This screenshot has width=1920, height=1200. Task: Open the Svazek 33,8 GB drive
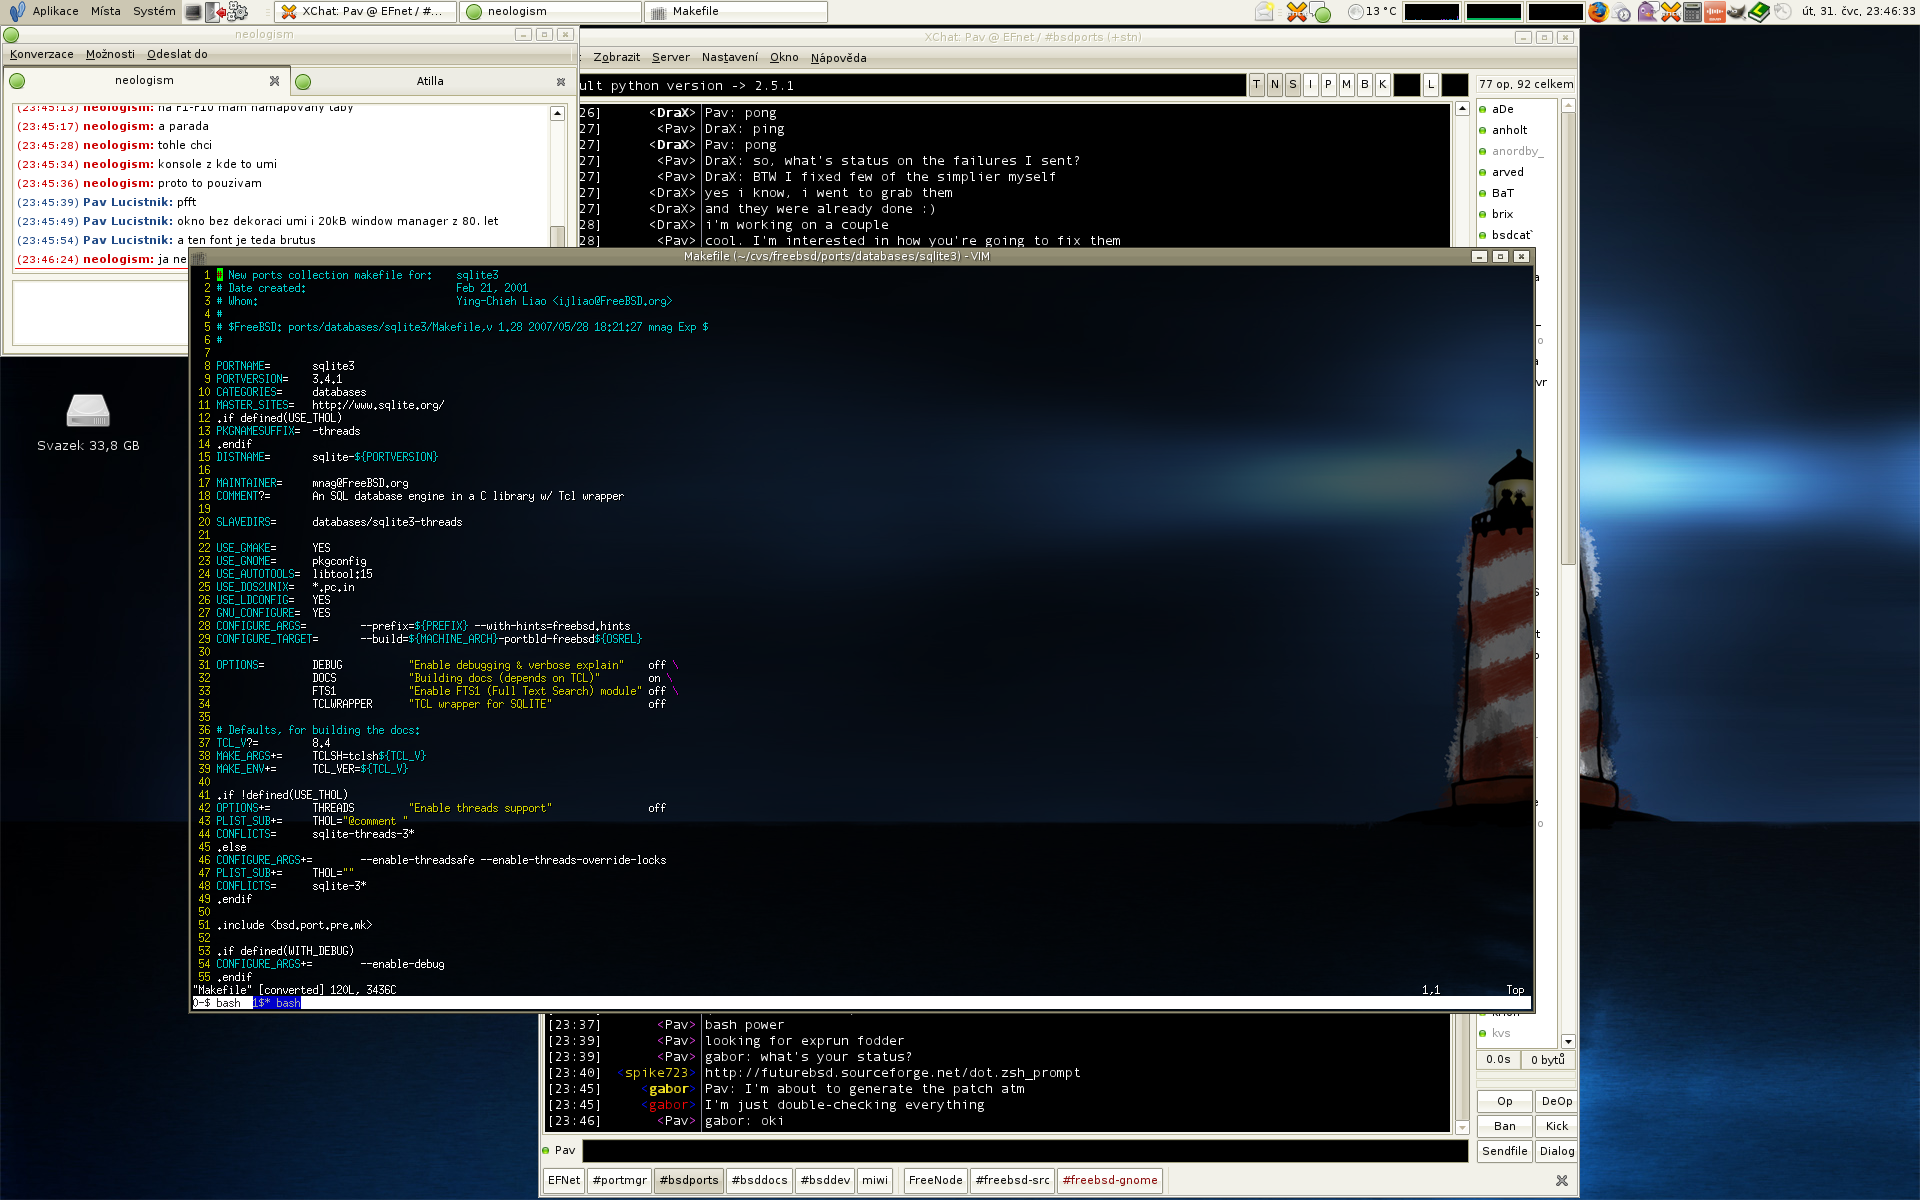(x=88, y=411)
